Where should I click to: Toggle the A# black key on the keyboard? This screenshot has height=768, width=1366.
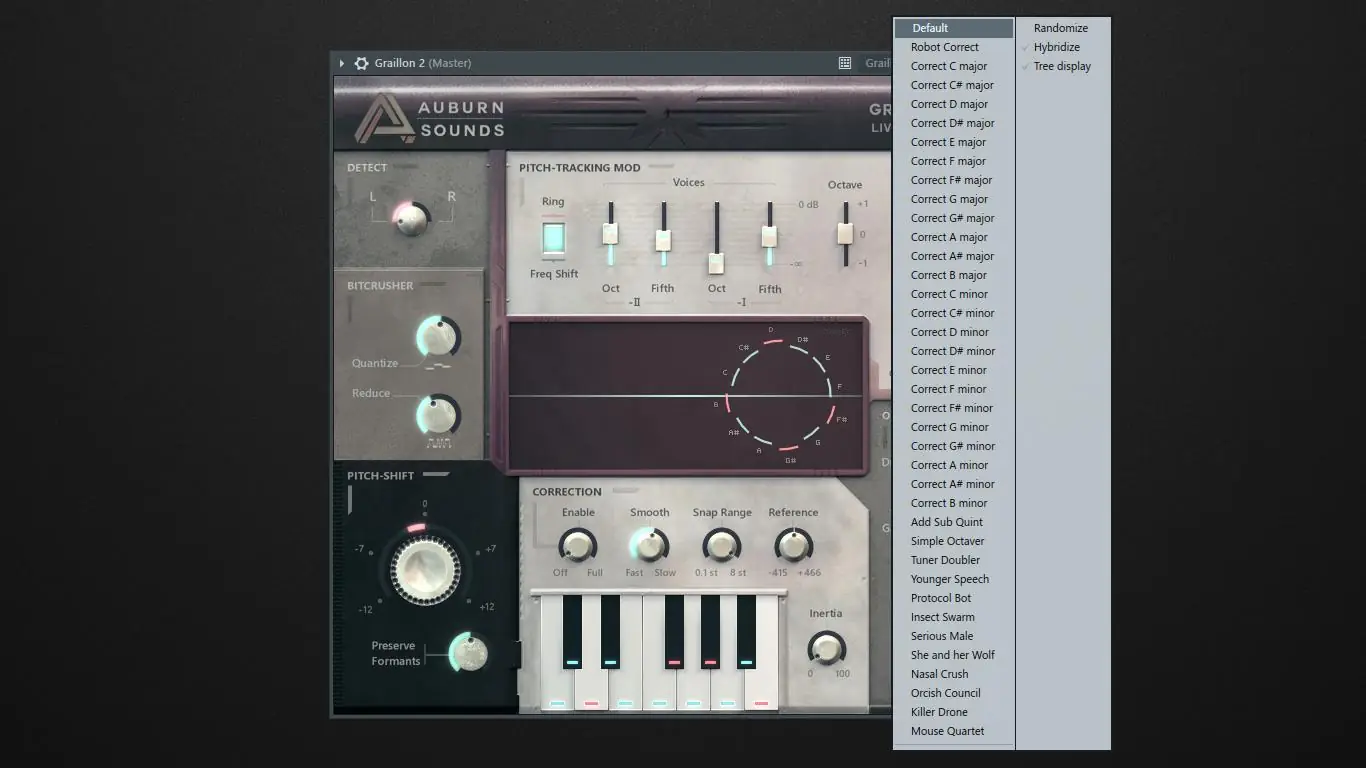(x=746, y=632)
